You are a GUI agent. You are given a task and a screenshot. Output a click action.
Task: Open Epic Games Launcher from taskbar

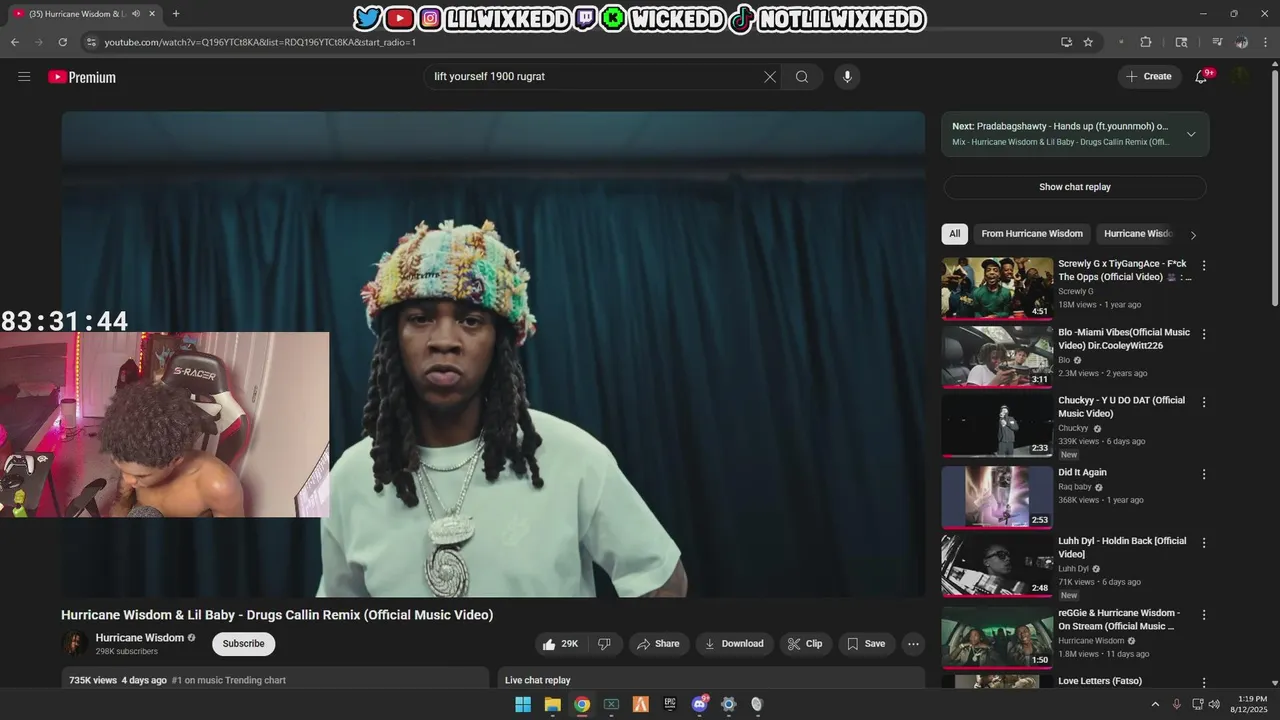(670, 704)
